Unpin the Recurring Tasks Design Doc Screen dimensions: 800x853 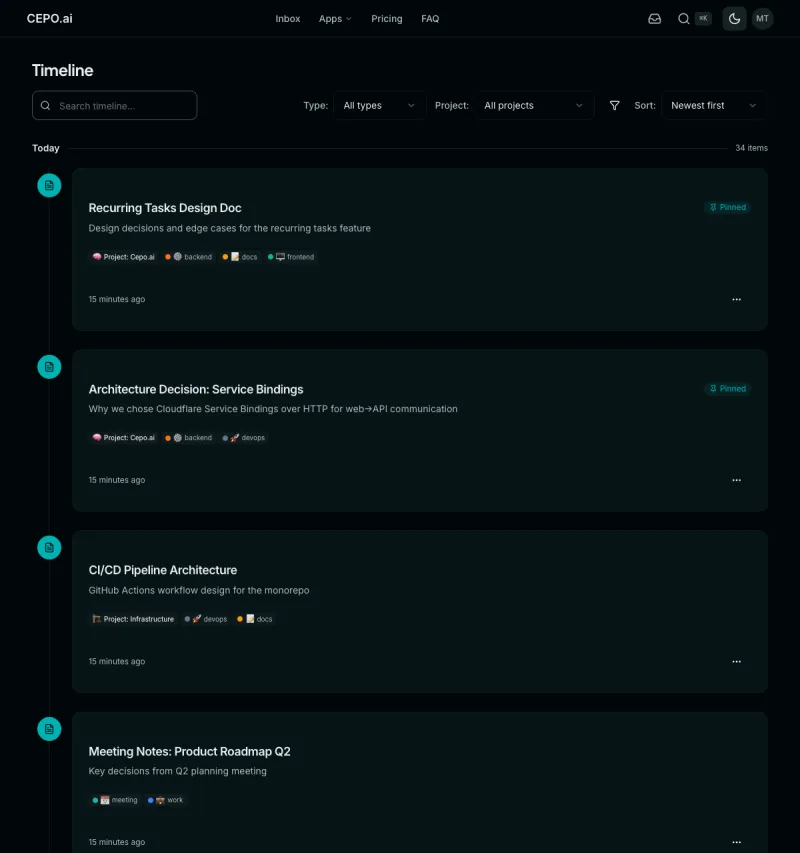[727, 207]
